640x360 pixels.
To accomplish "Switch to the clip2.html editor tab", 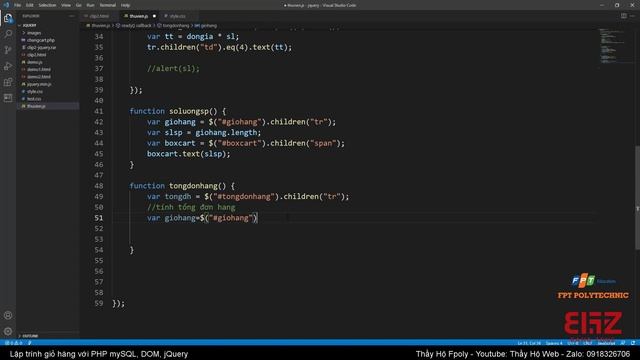I will 99,16.
